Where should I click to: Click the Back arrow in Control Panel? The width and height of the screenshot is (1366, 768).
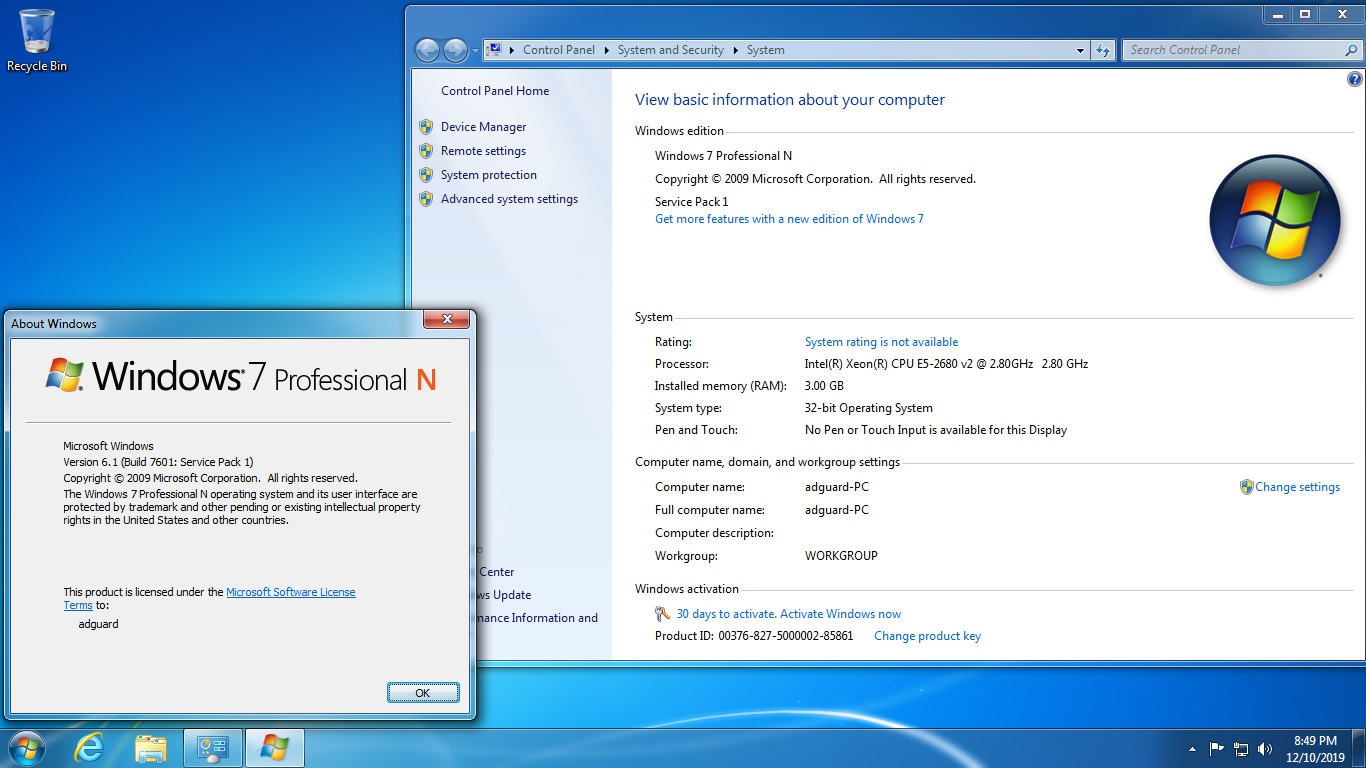point(427,50)
